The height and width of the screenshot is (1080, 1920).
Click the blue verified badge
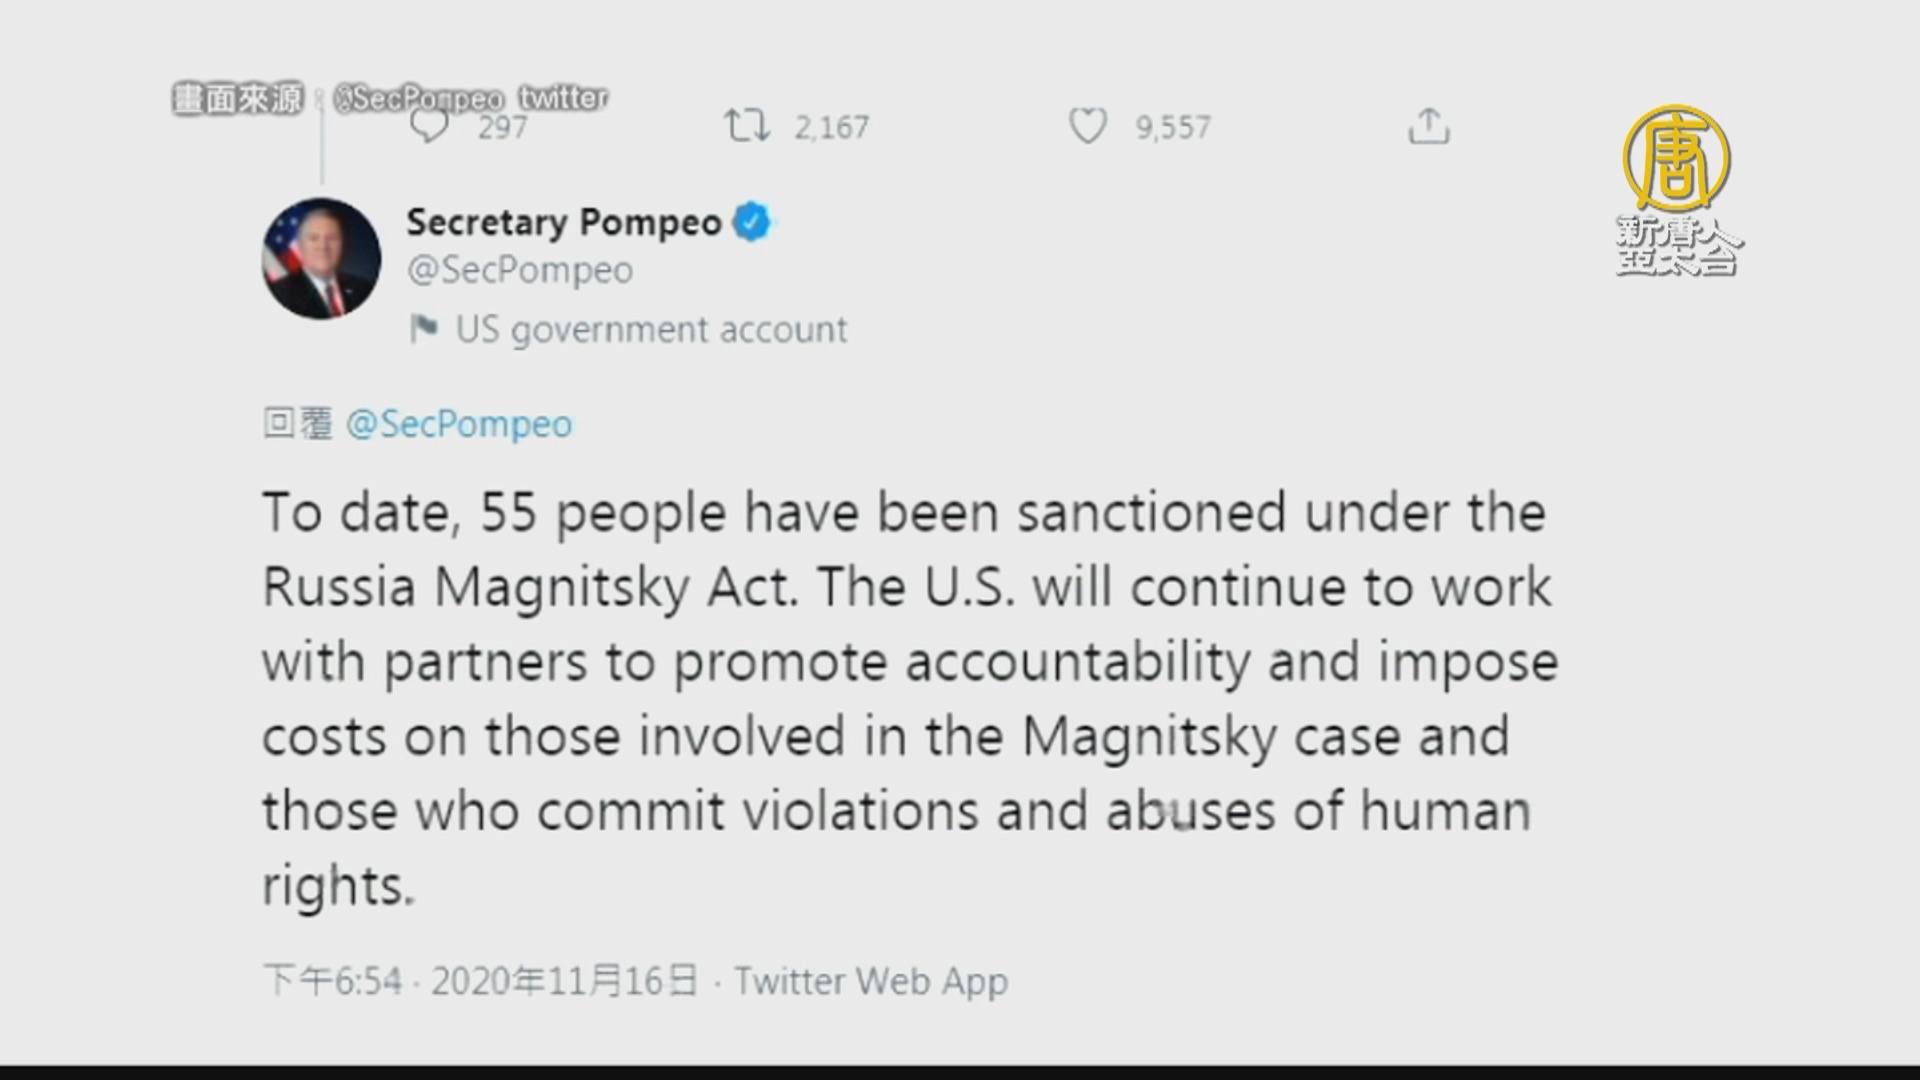point(753,222)
